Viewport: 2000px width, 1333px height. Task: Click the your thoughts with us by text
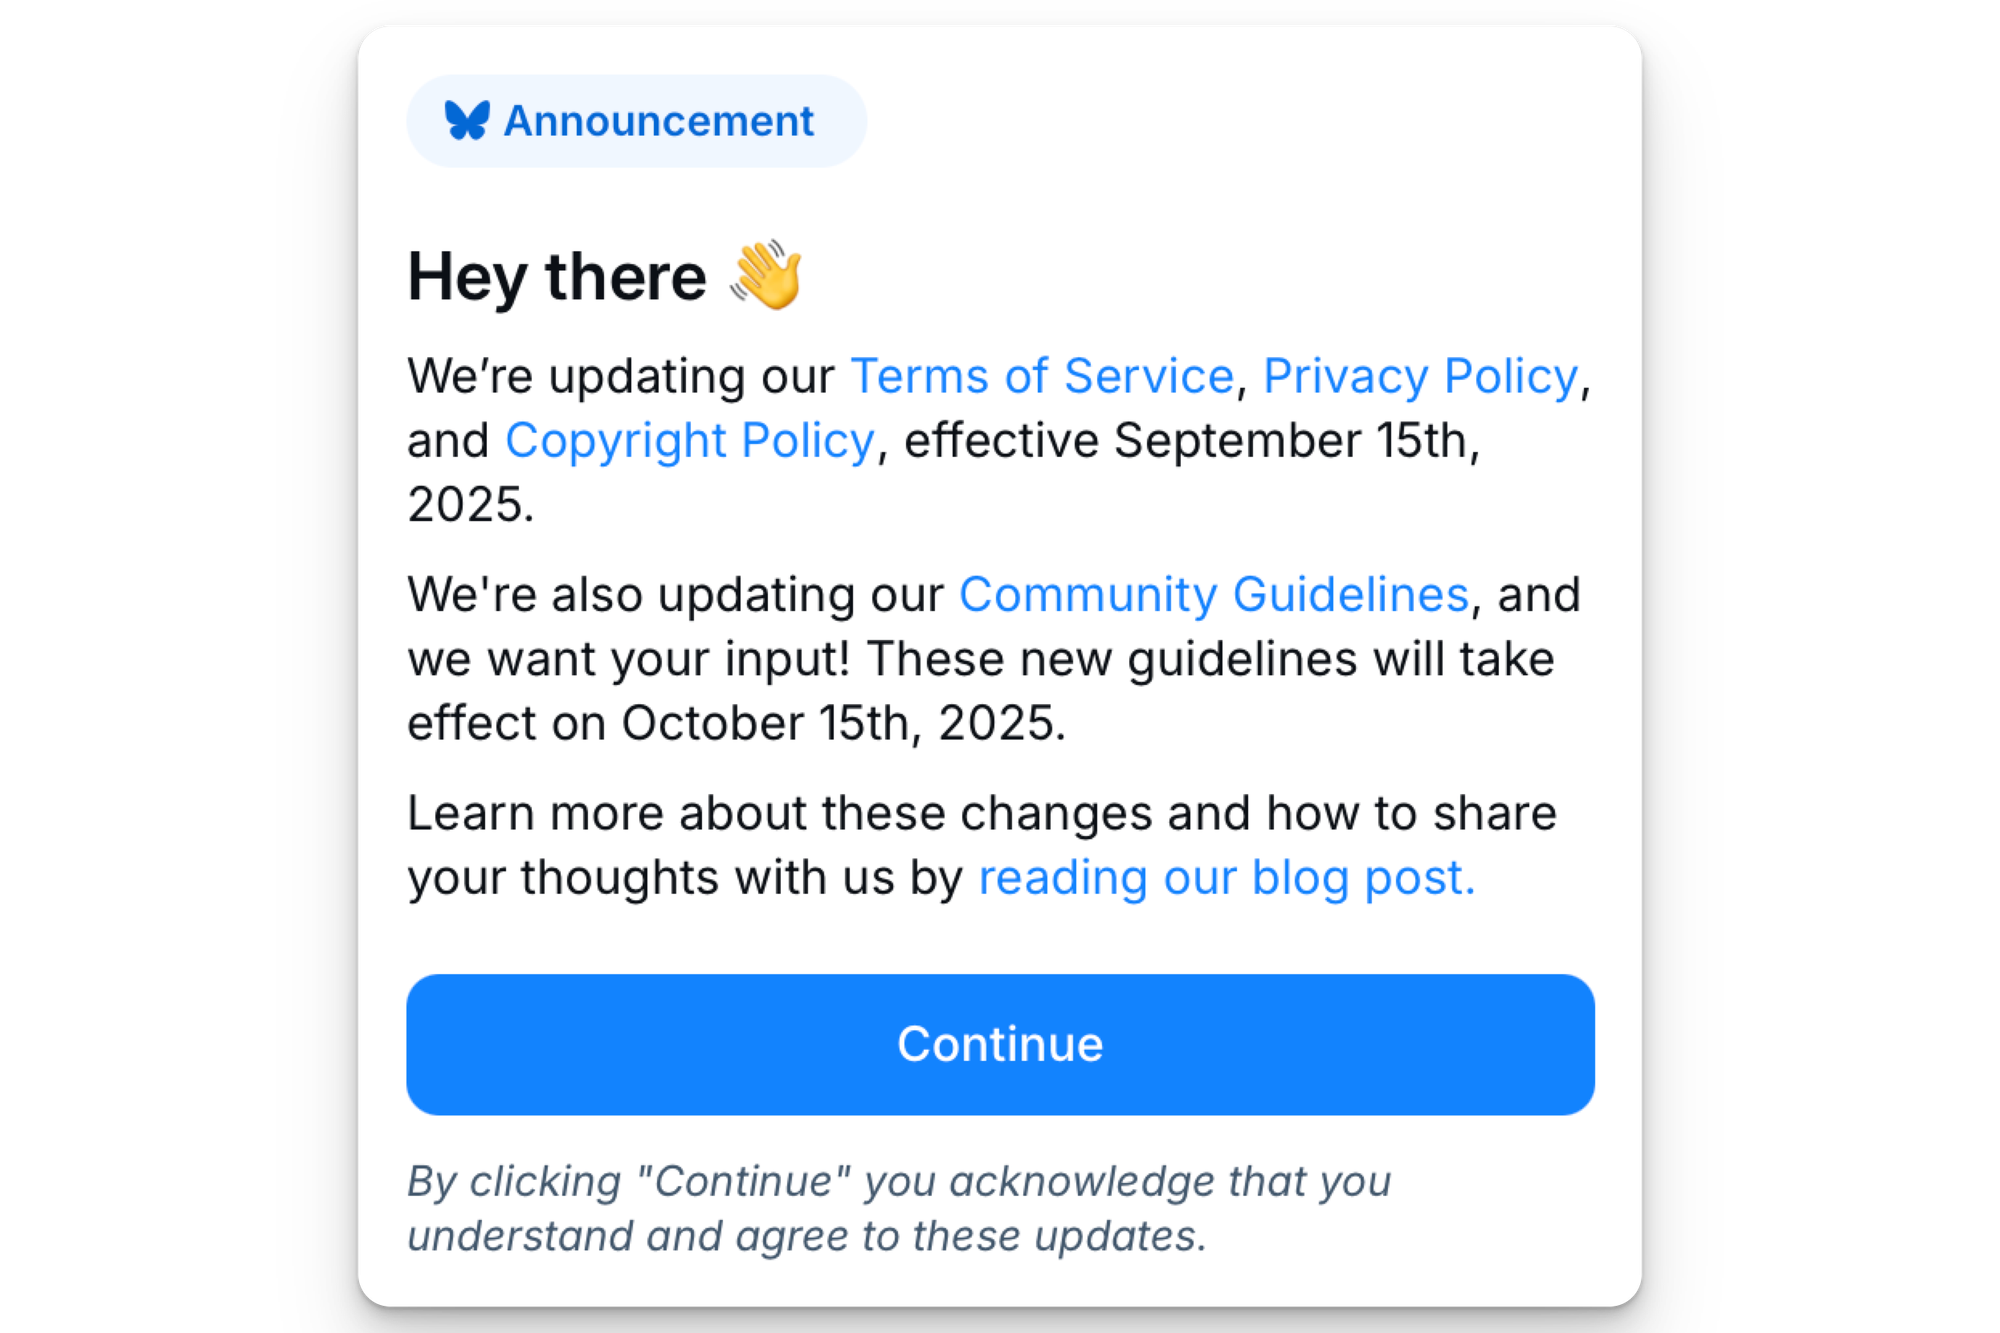pos(685,878)
